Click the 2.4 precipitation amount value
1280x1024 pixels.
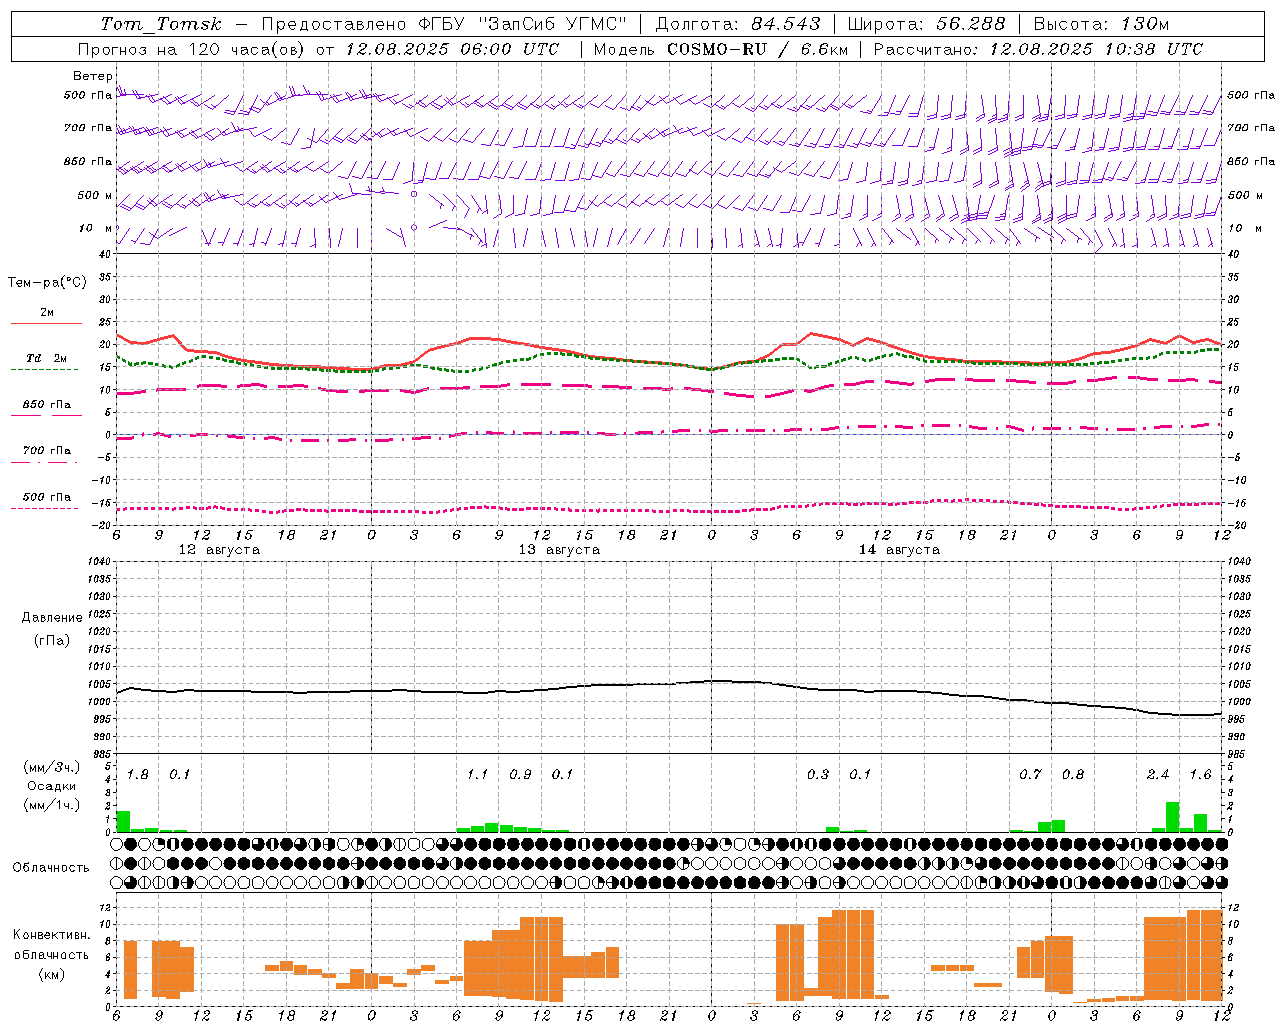pos(1158,775)
